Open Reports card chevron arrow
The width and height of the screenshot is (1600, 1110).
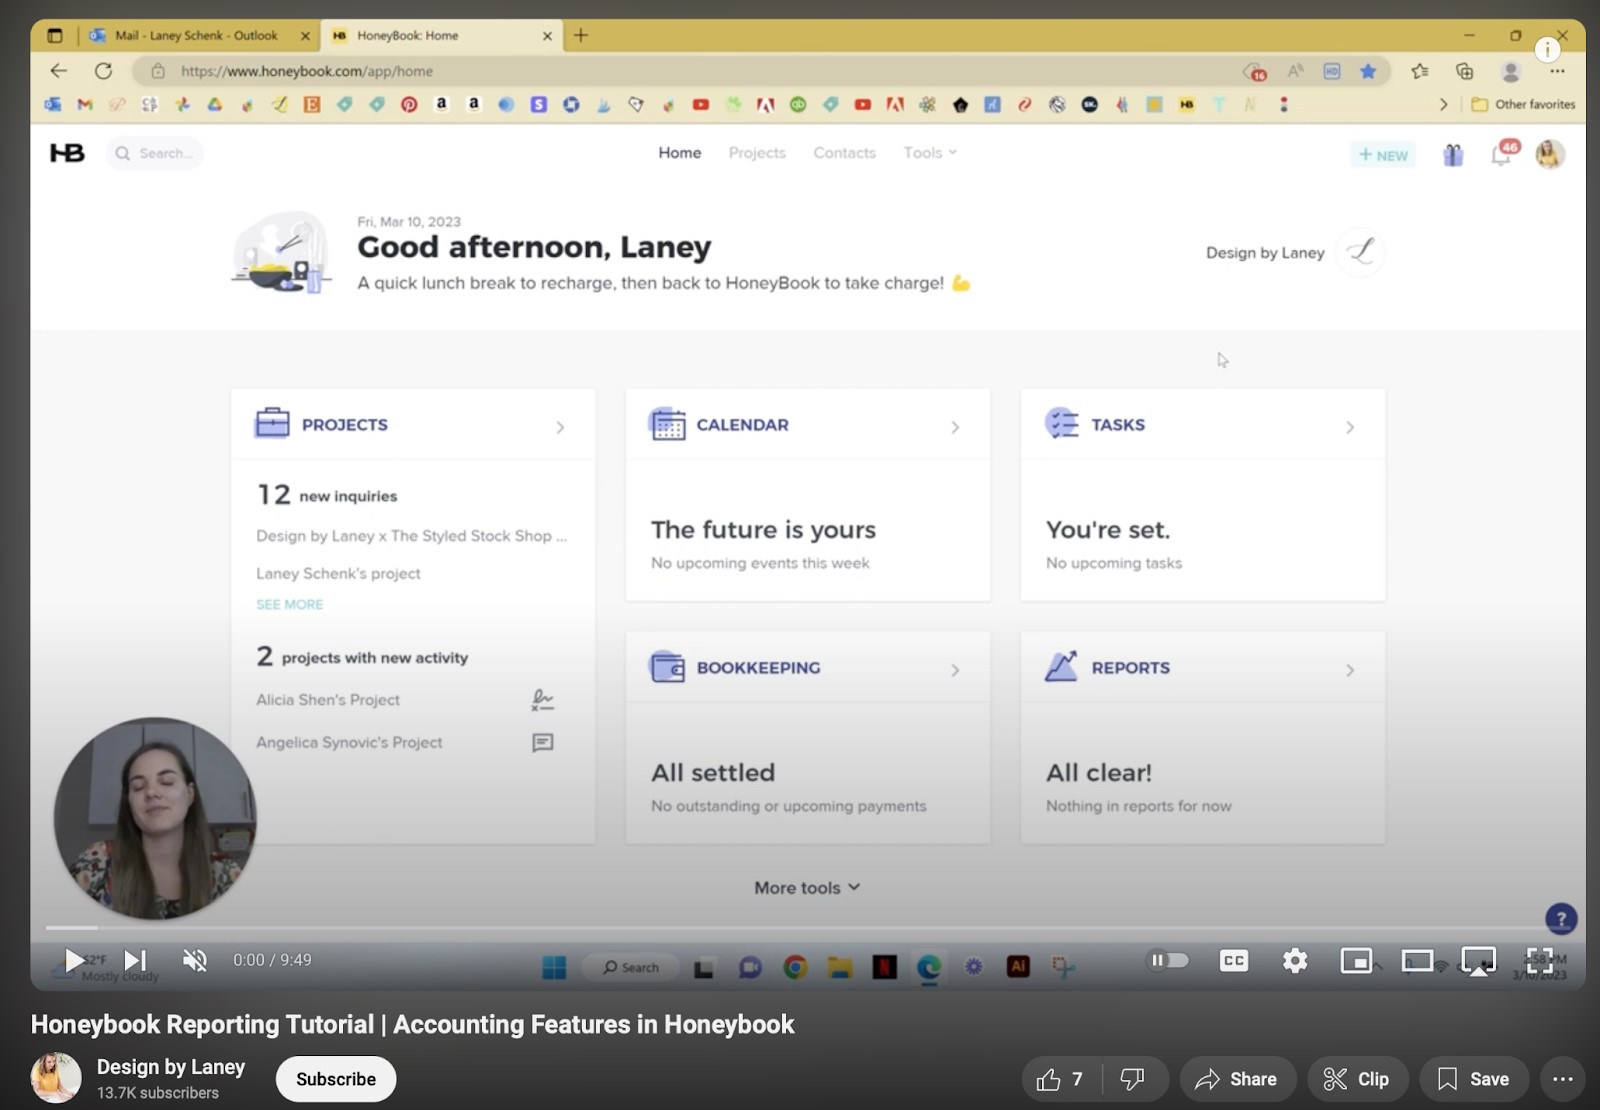pyautogui.click(x=1350, y=670)
